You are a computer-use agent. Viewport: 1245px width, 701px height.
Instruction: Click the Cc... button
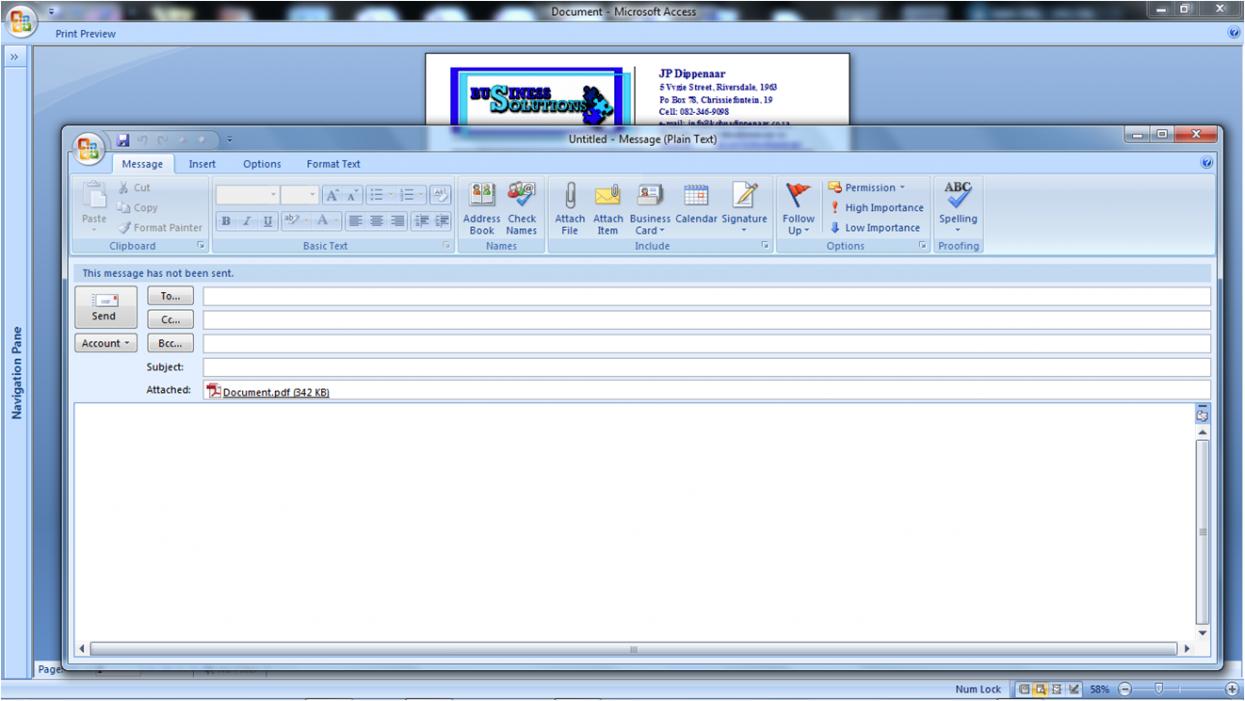click(169, 319)
